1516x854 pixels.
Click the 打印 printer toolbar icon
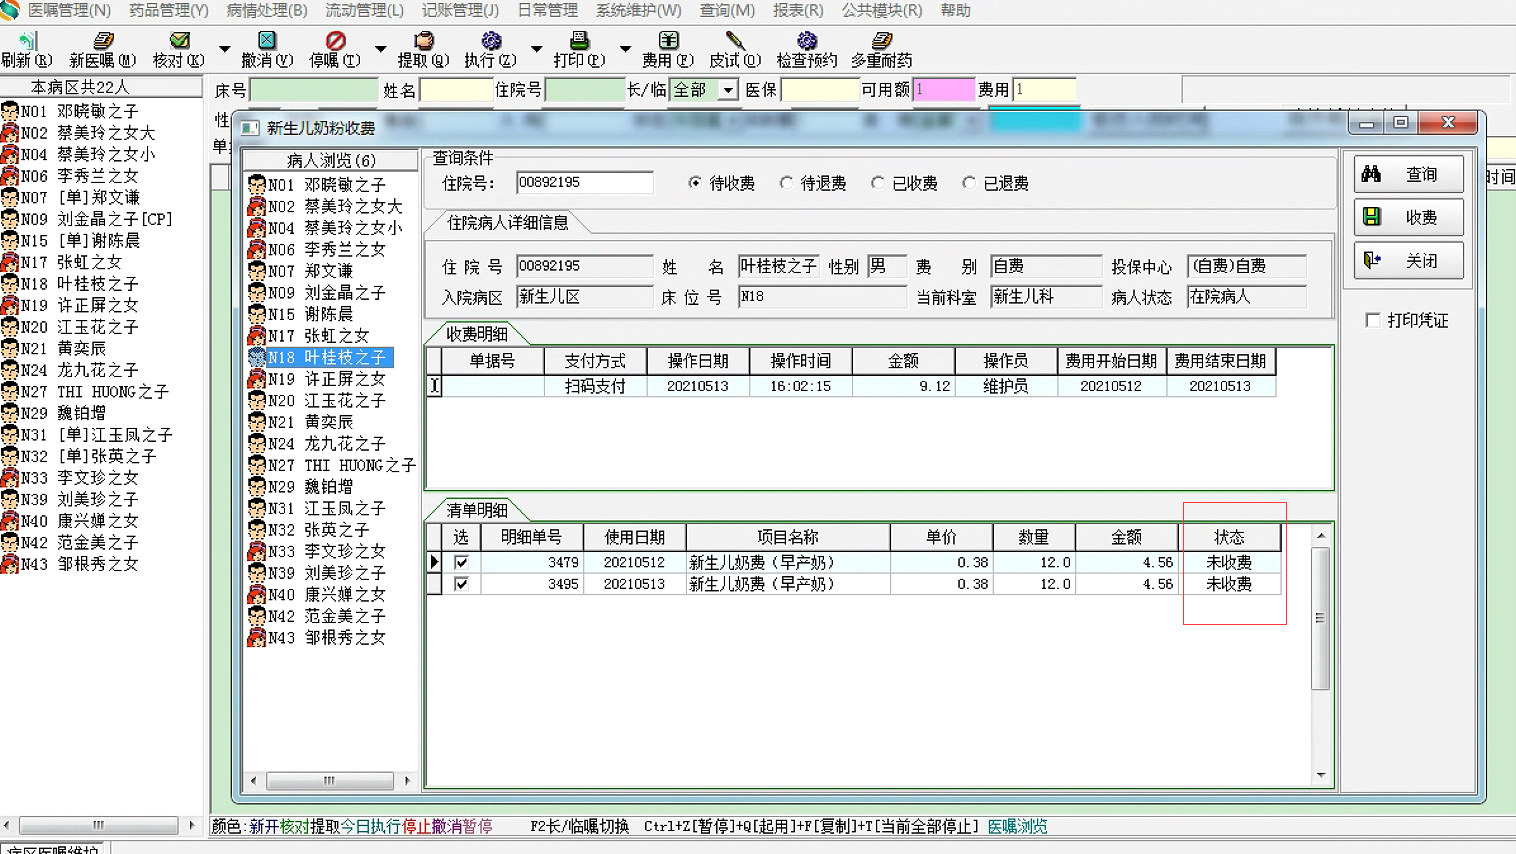click(579, 41)
